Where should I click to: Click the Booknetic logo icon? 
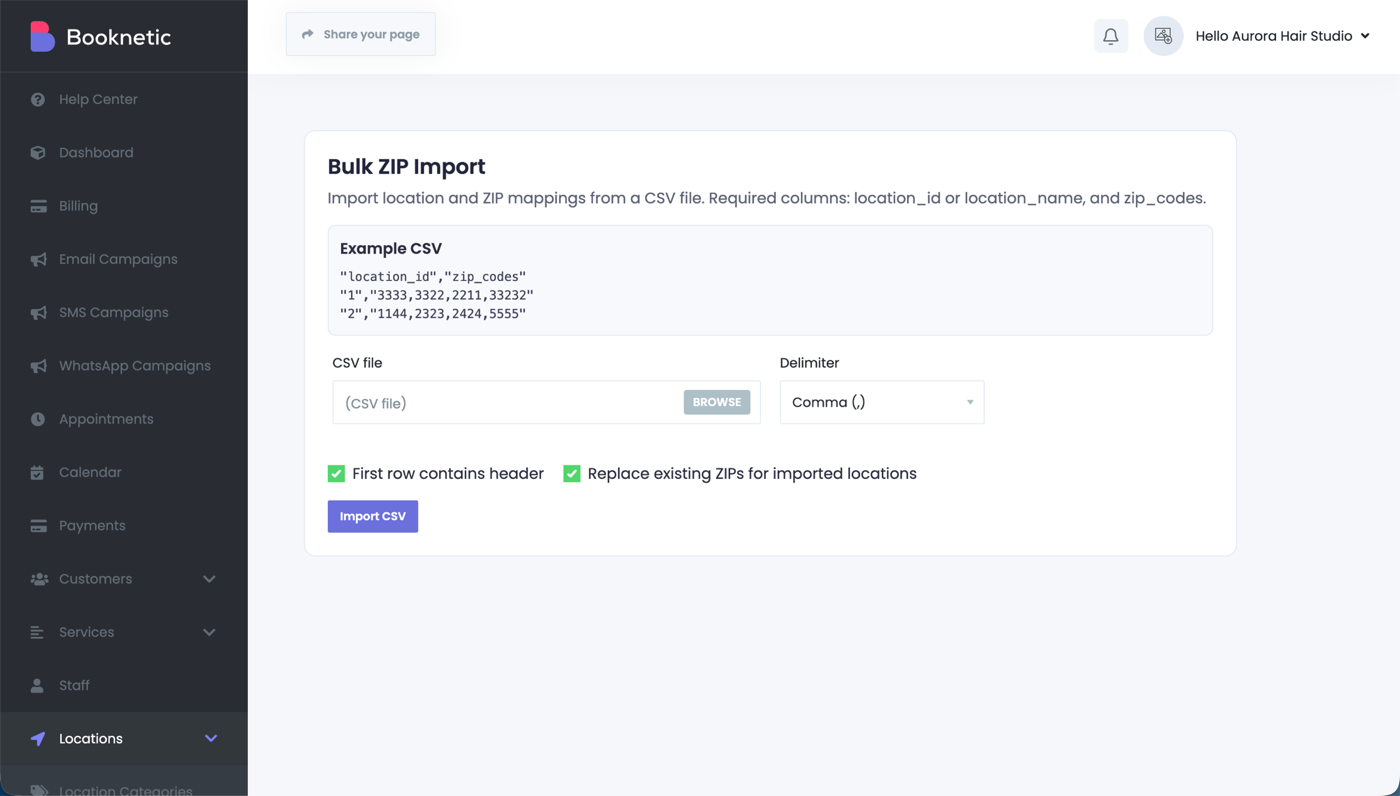(42, 37)
